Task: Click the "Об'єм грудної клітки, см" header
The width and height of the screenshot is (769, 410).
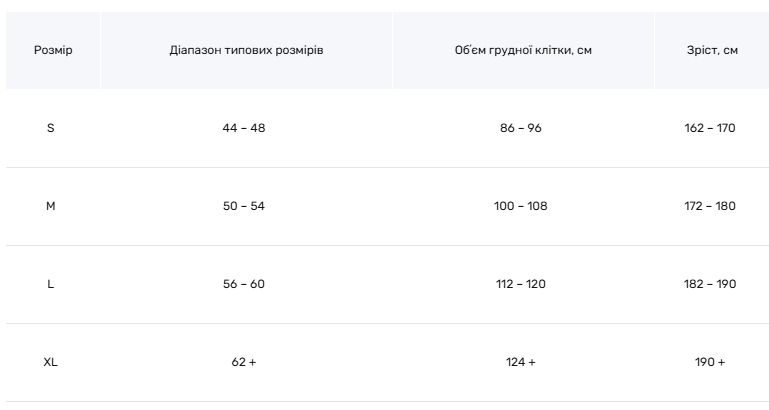Action: [523, 50]
